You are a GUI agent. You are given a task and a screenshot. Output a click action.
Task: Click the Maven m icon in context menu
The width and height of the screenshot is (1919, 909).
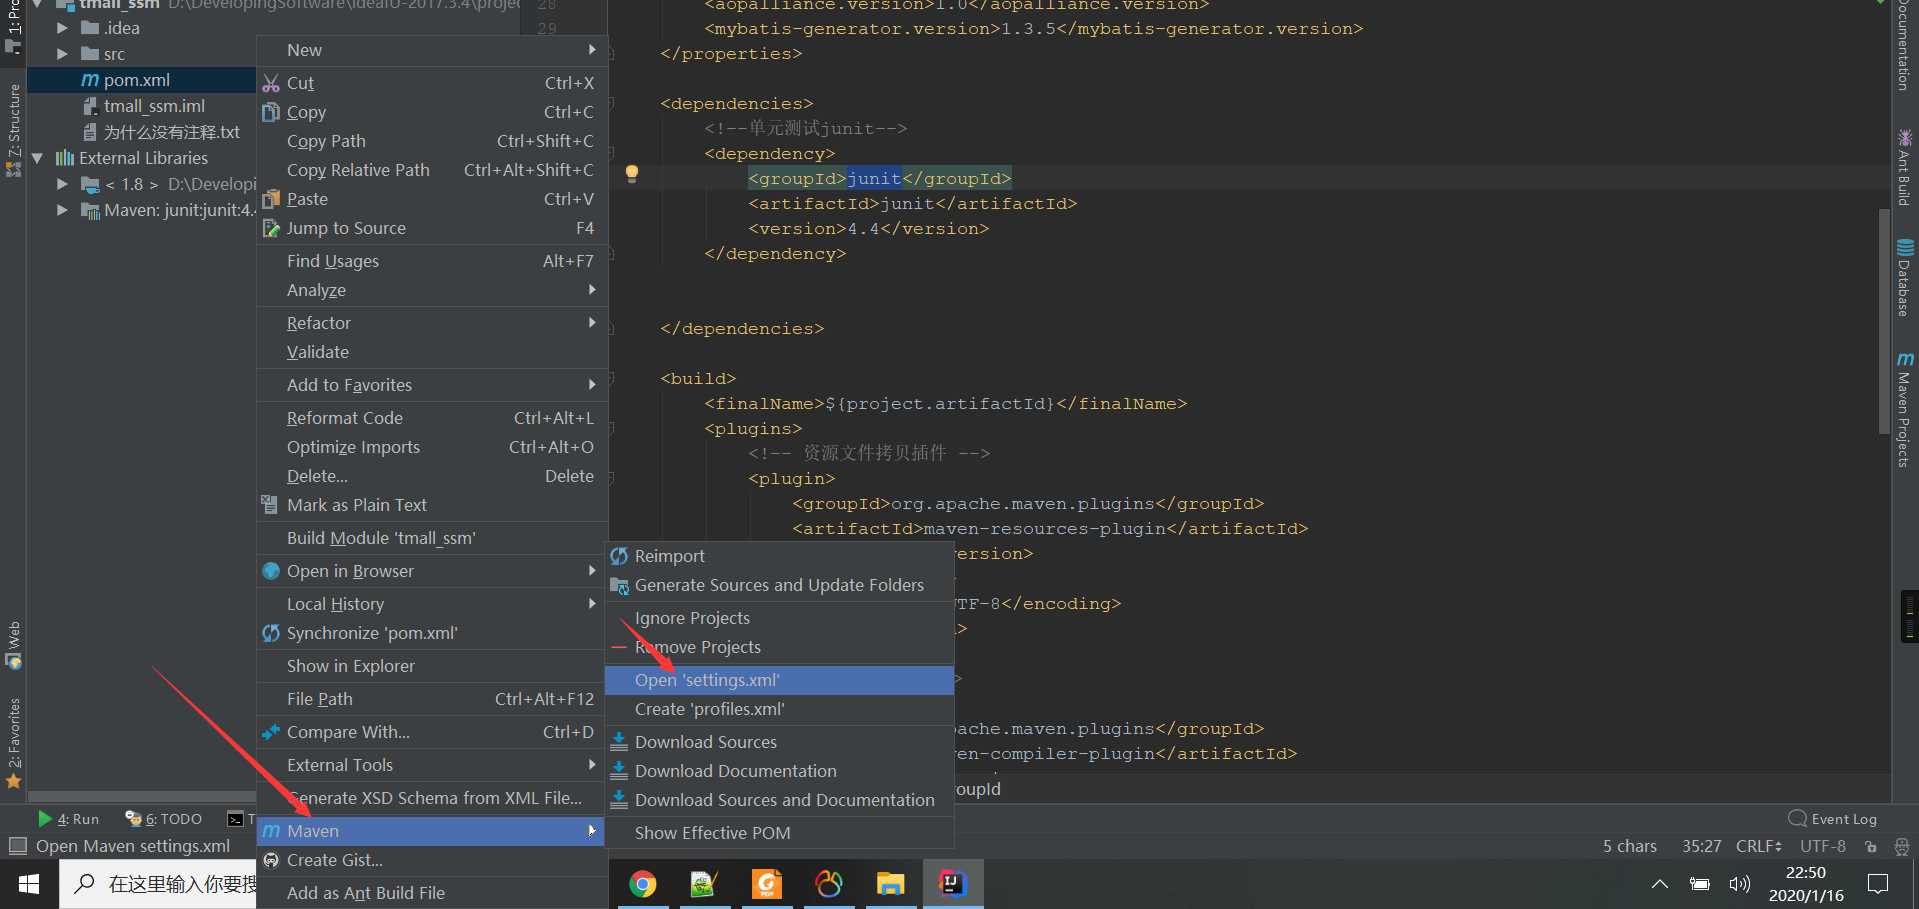tap(271, 831)
